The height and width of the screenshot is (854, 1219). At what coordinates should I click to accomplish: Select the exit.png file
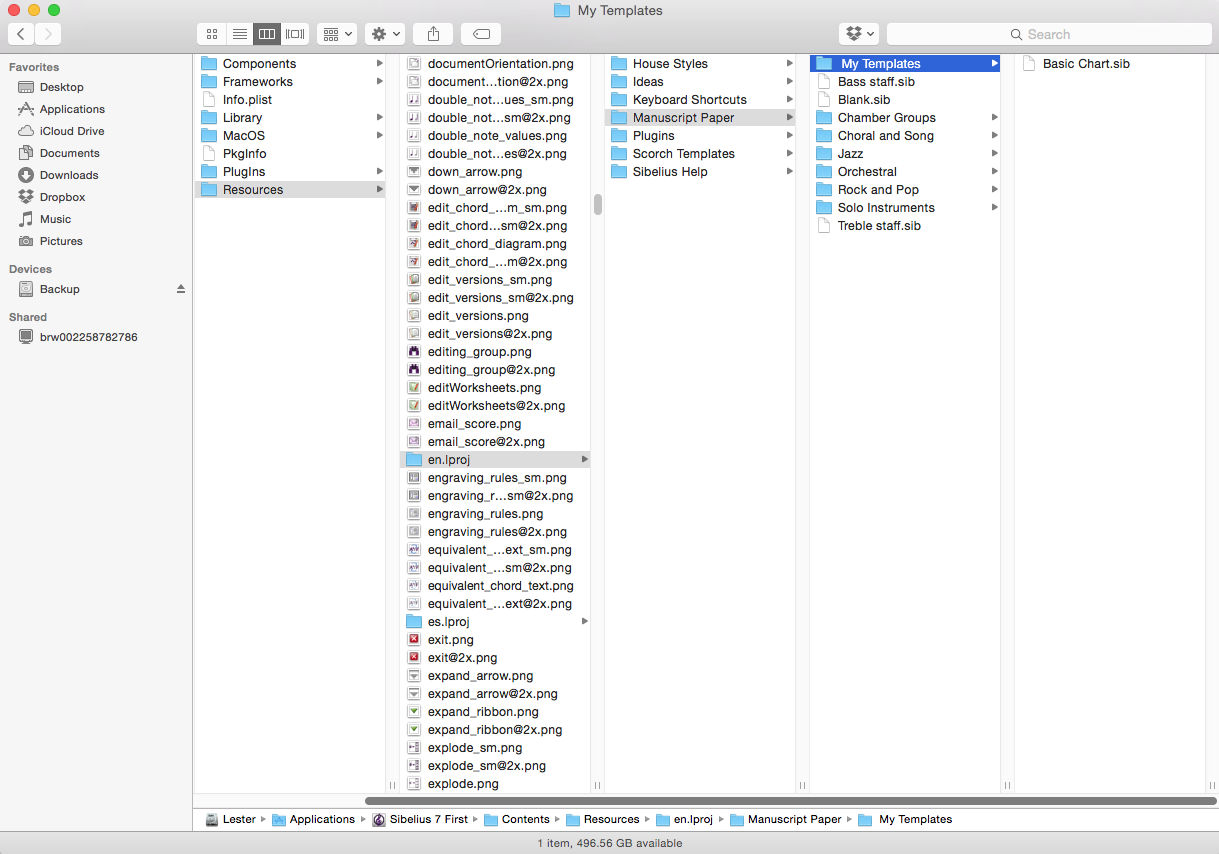click(450, 640)
